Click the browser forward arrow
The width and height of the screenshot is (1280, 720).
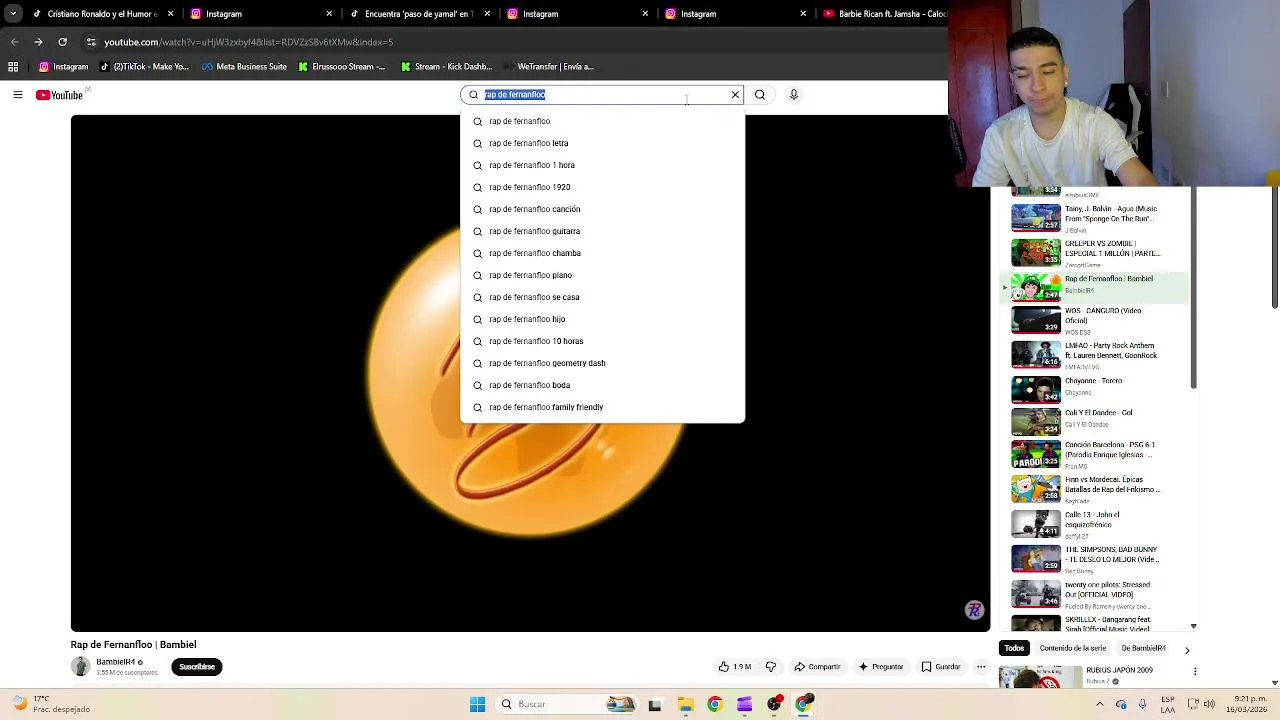(x=38, y=42)
